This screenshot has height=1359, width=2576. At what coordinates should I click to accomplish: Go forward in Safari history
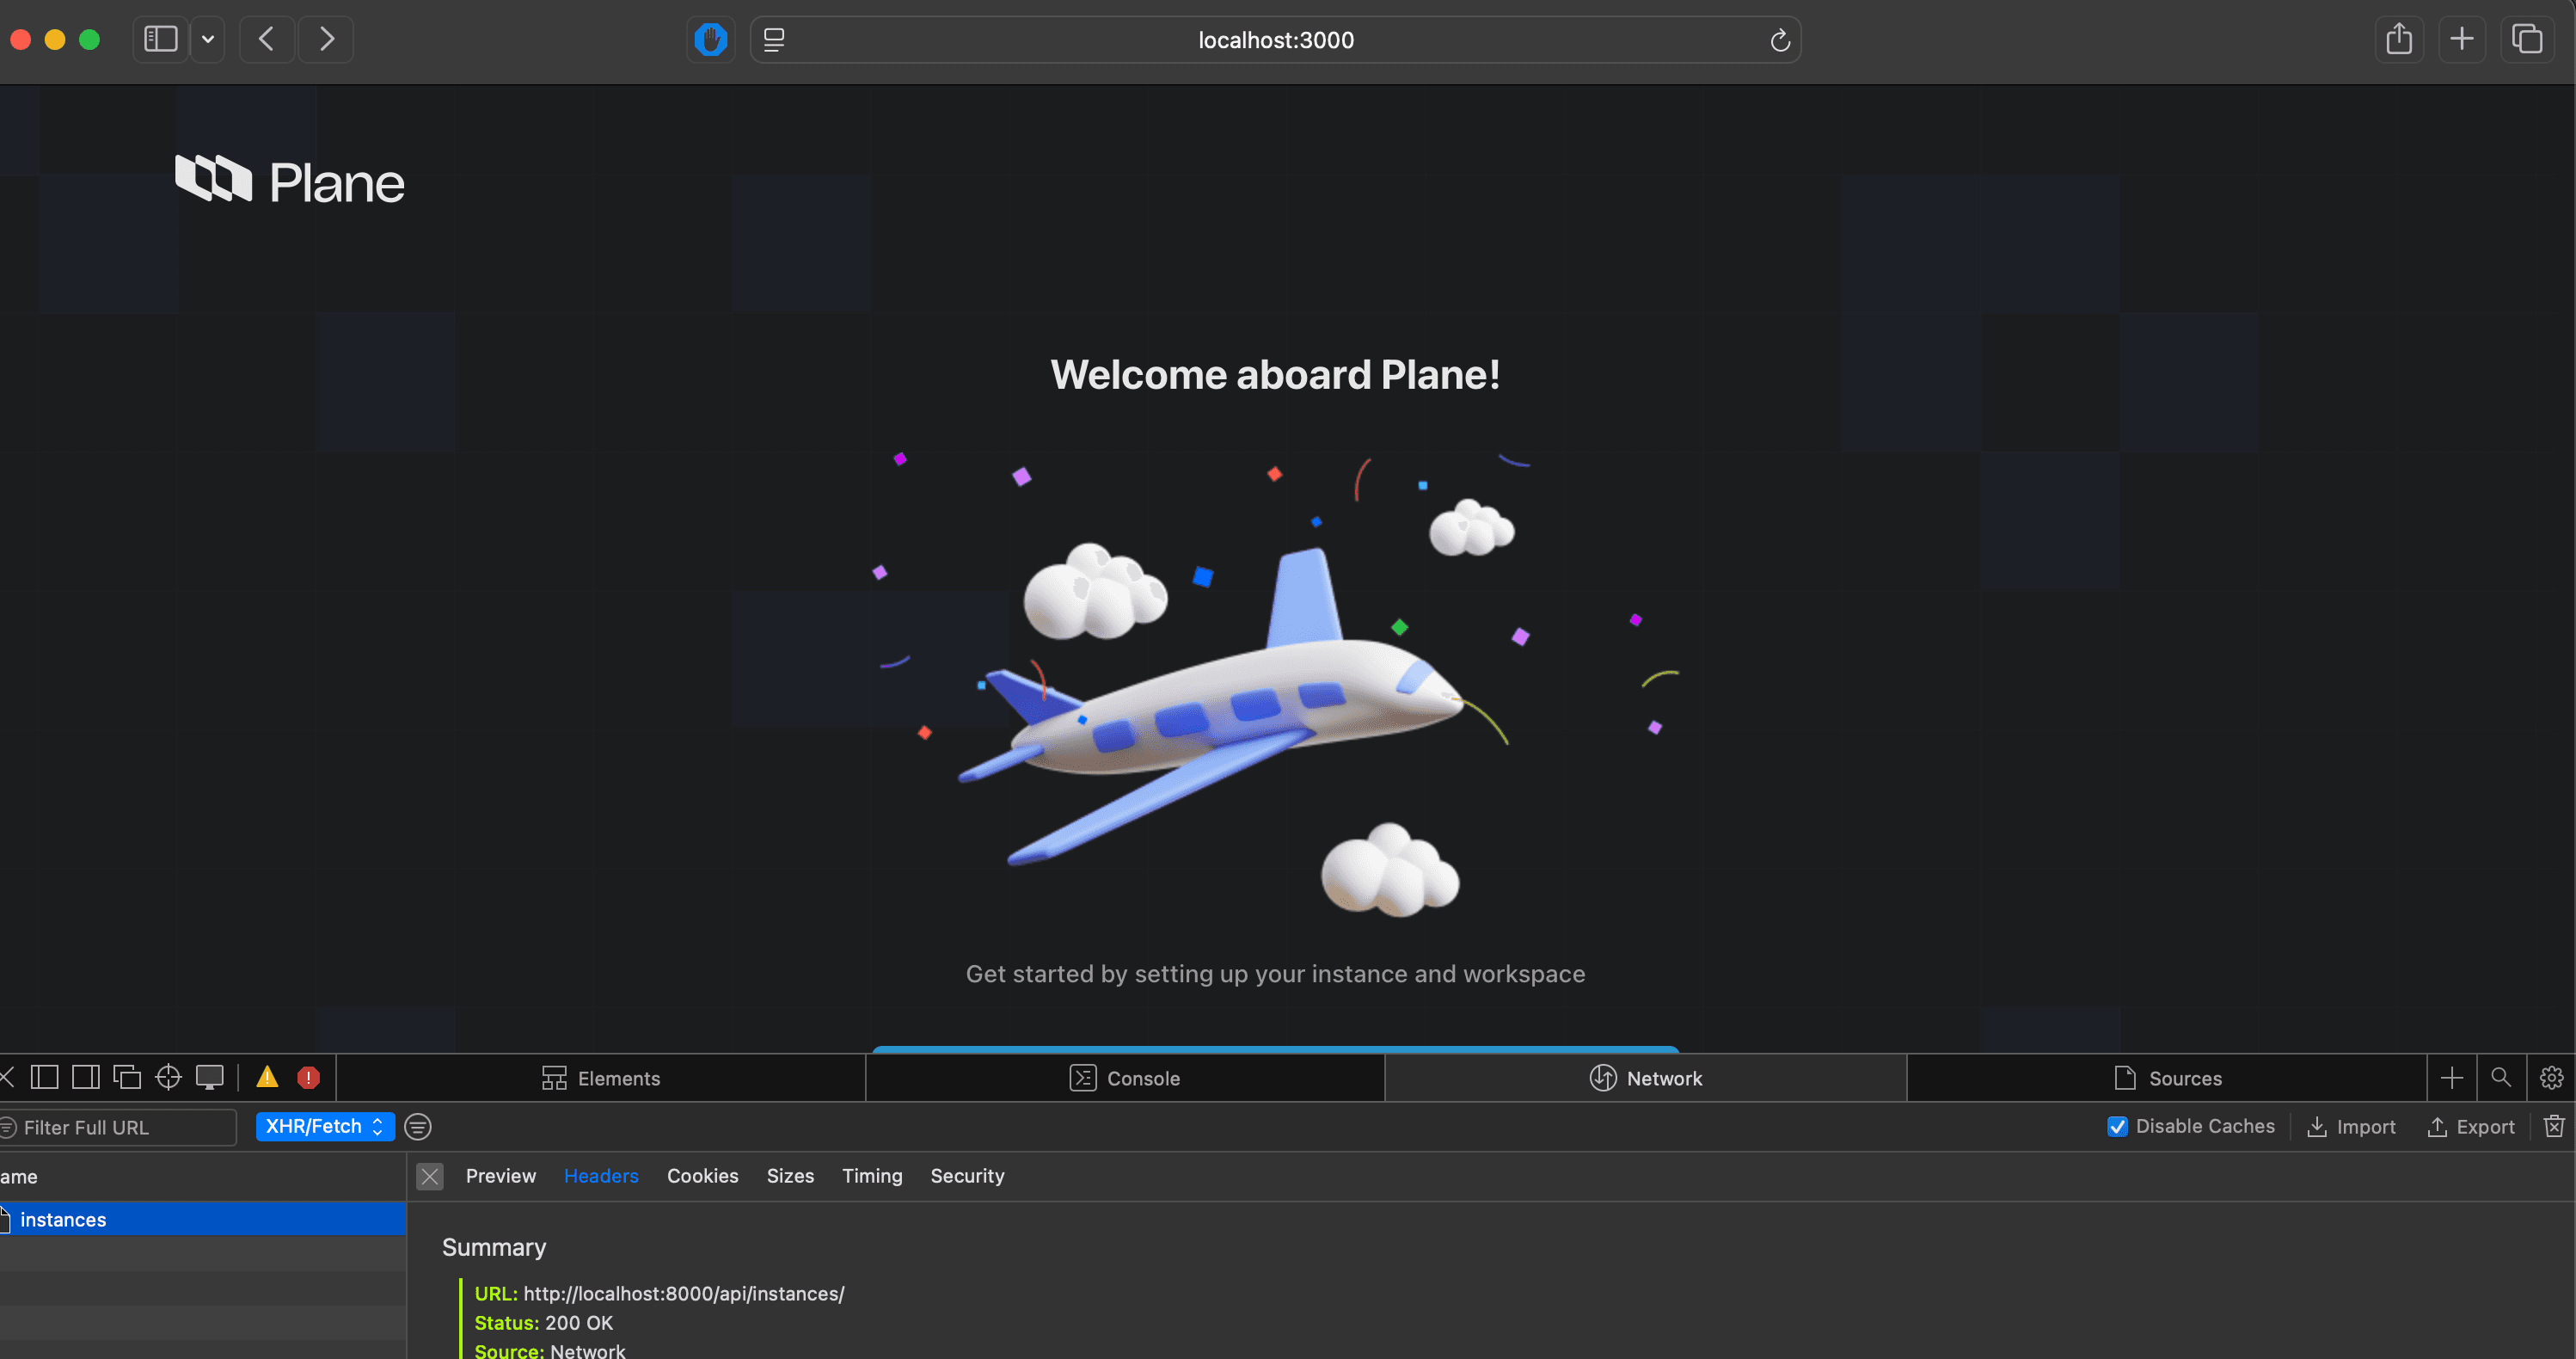click(326, 40)
